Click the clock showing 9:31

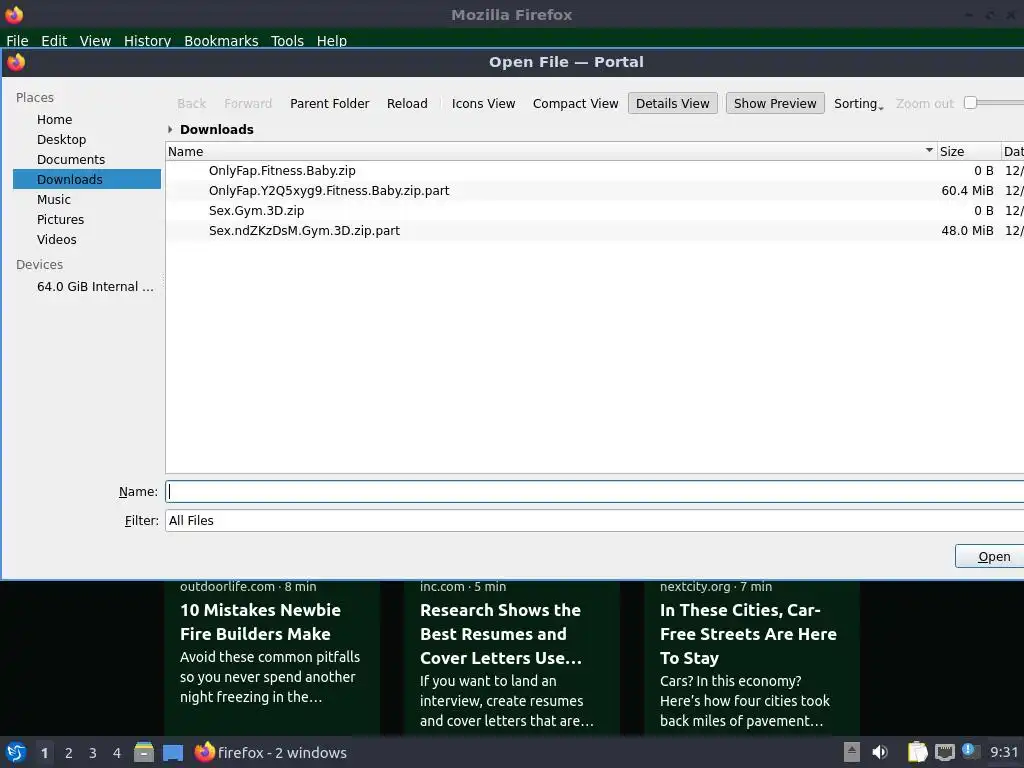coord(1004,752)
